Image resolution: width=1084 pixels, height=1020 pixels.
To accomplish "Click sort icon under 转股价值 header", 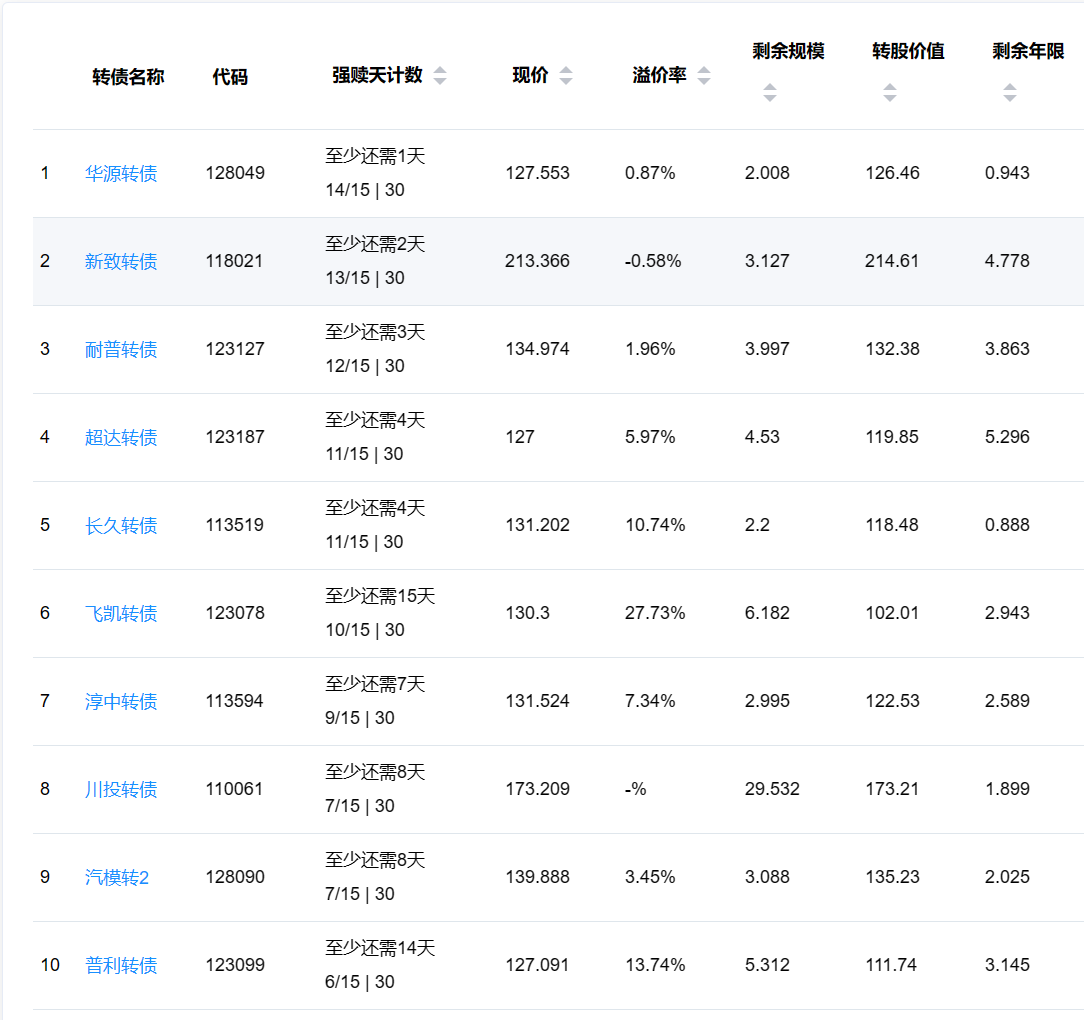I will (889, 93).
